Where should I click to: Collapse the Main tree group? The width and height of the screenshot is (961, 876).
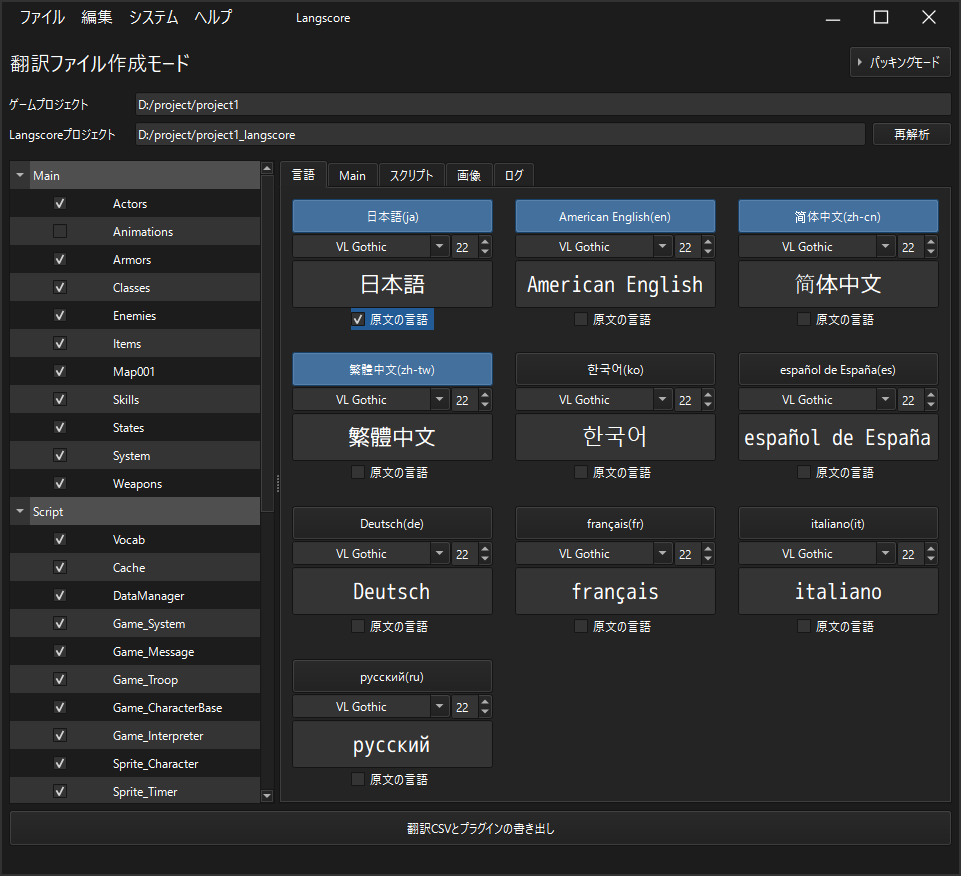click(20, 175)
